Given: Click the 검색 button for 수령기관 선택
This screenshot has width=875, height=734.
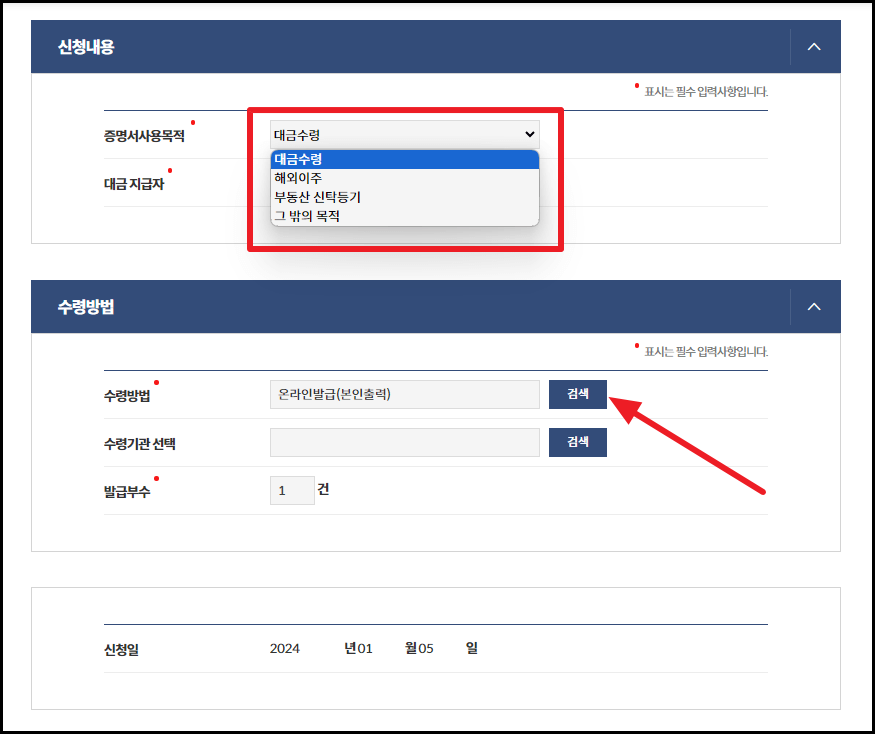Looking at the screenshot, I should pos(577,442).
